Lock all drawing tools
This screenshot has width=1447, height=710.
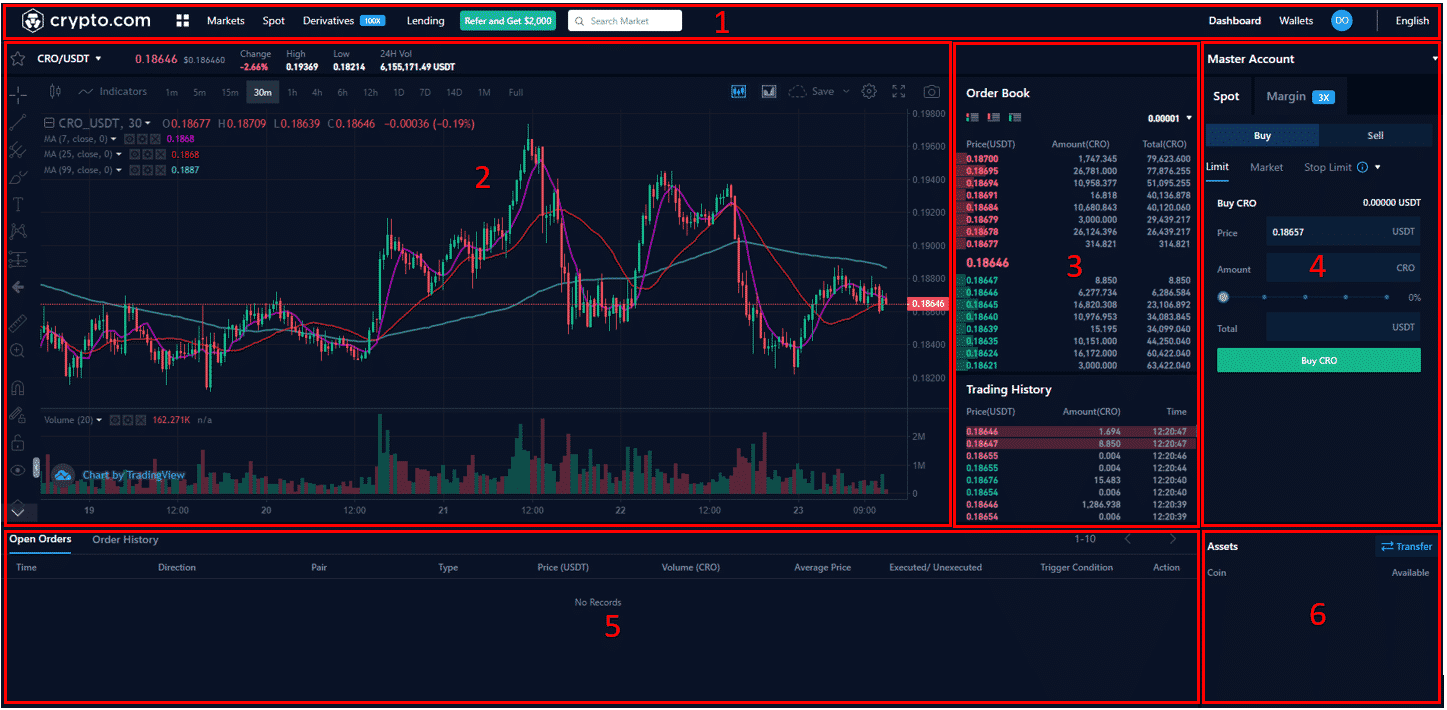(18, 442)
